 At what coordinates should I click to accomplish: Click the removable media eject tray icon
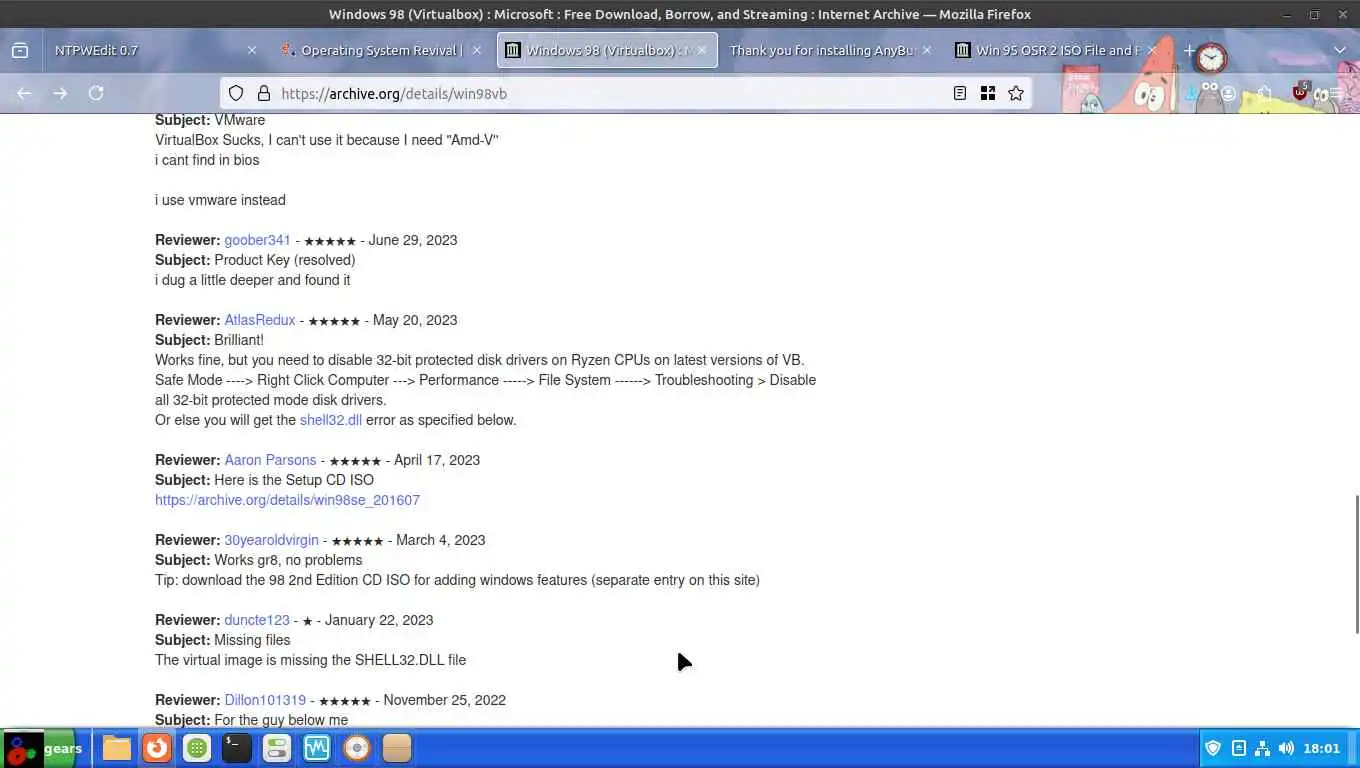click(1238, 748)
